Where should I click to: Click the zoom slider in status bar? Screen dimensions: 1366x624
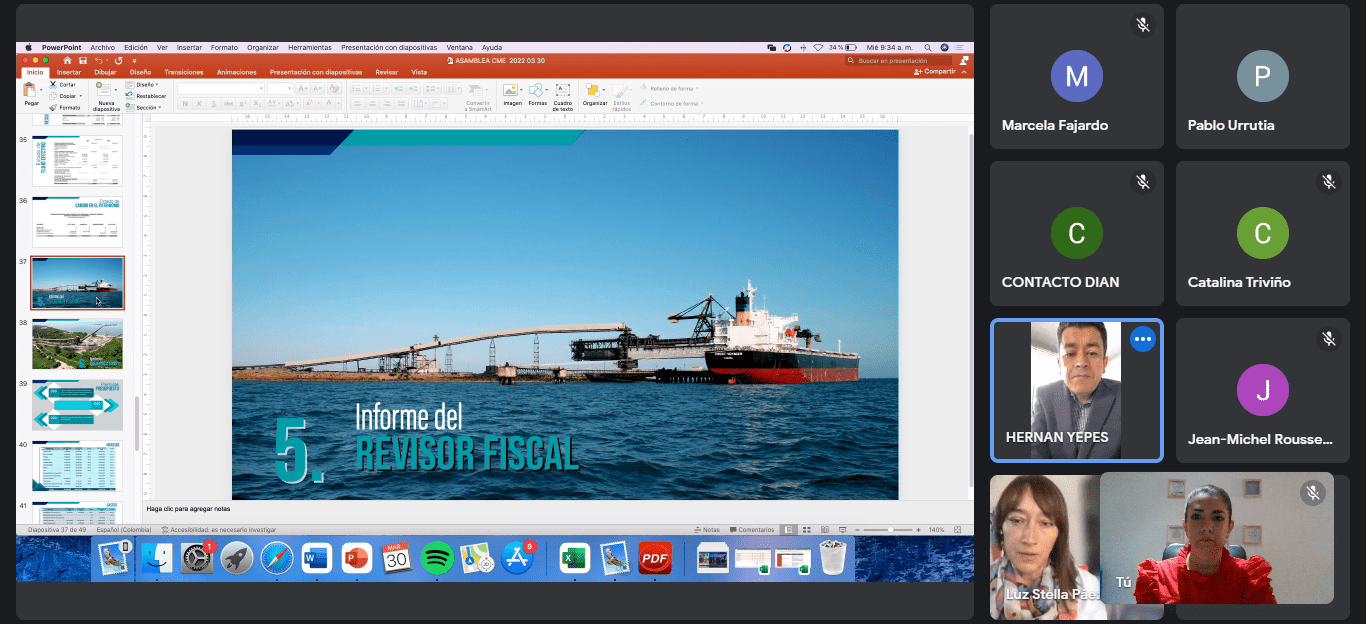point(888,530)
